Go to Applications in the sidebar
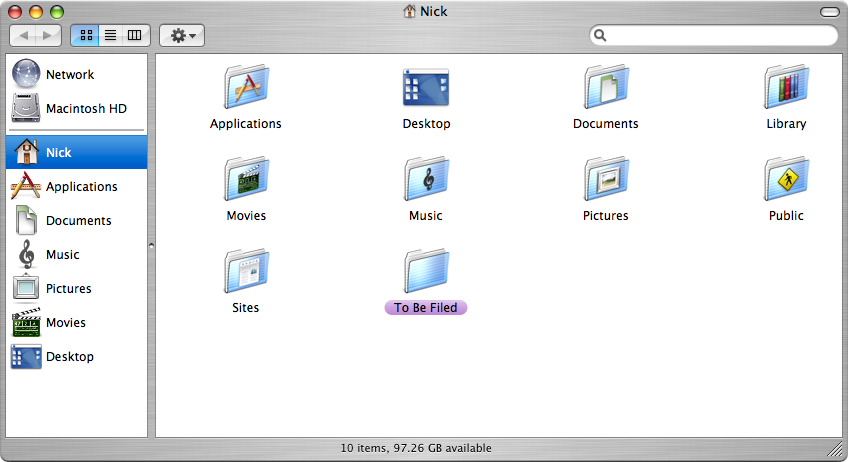848x462 pixels. click(x=77, y=186)
